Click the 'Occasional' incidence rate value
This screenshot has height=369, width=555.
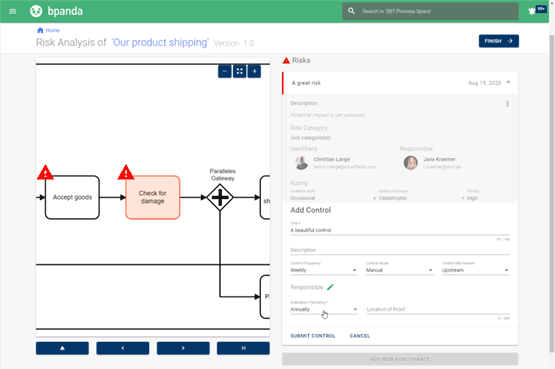pos(303,198)
